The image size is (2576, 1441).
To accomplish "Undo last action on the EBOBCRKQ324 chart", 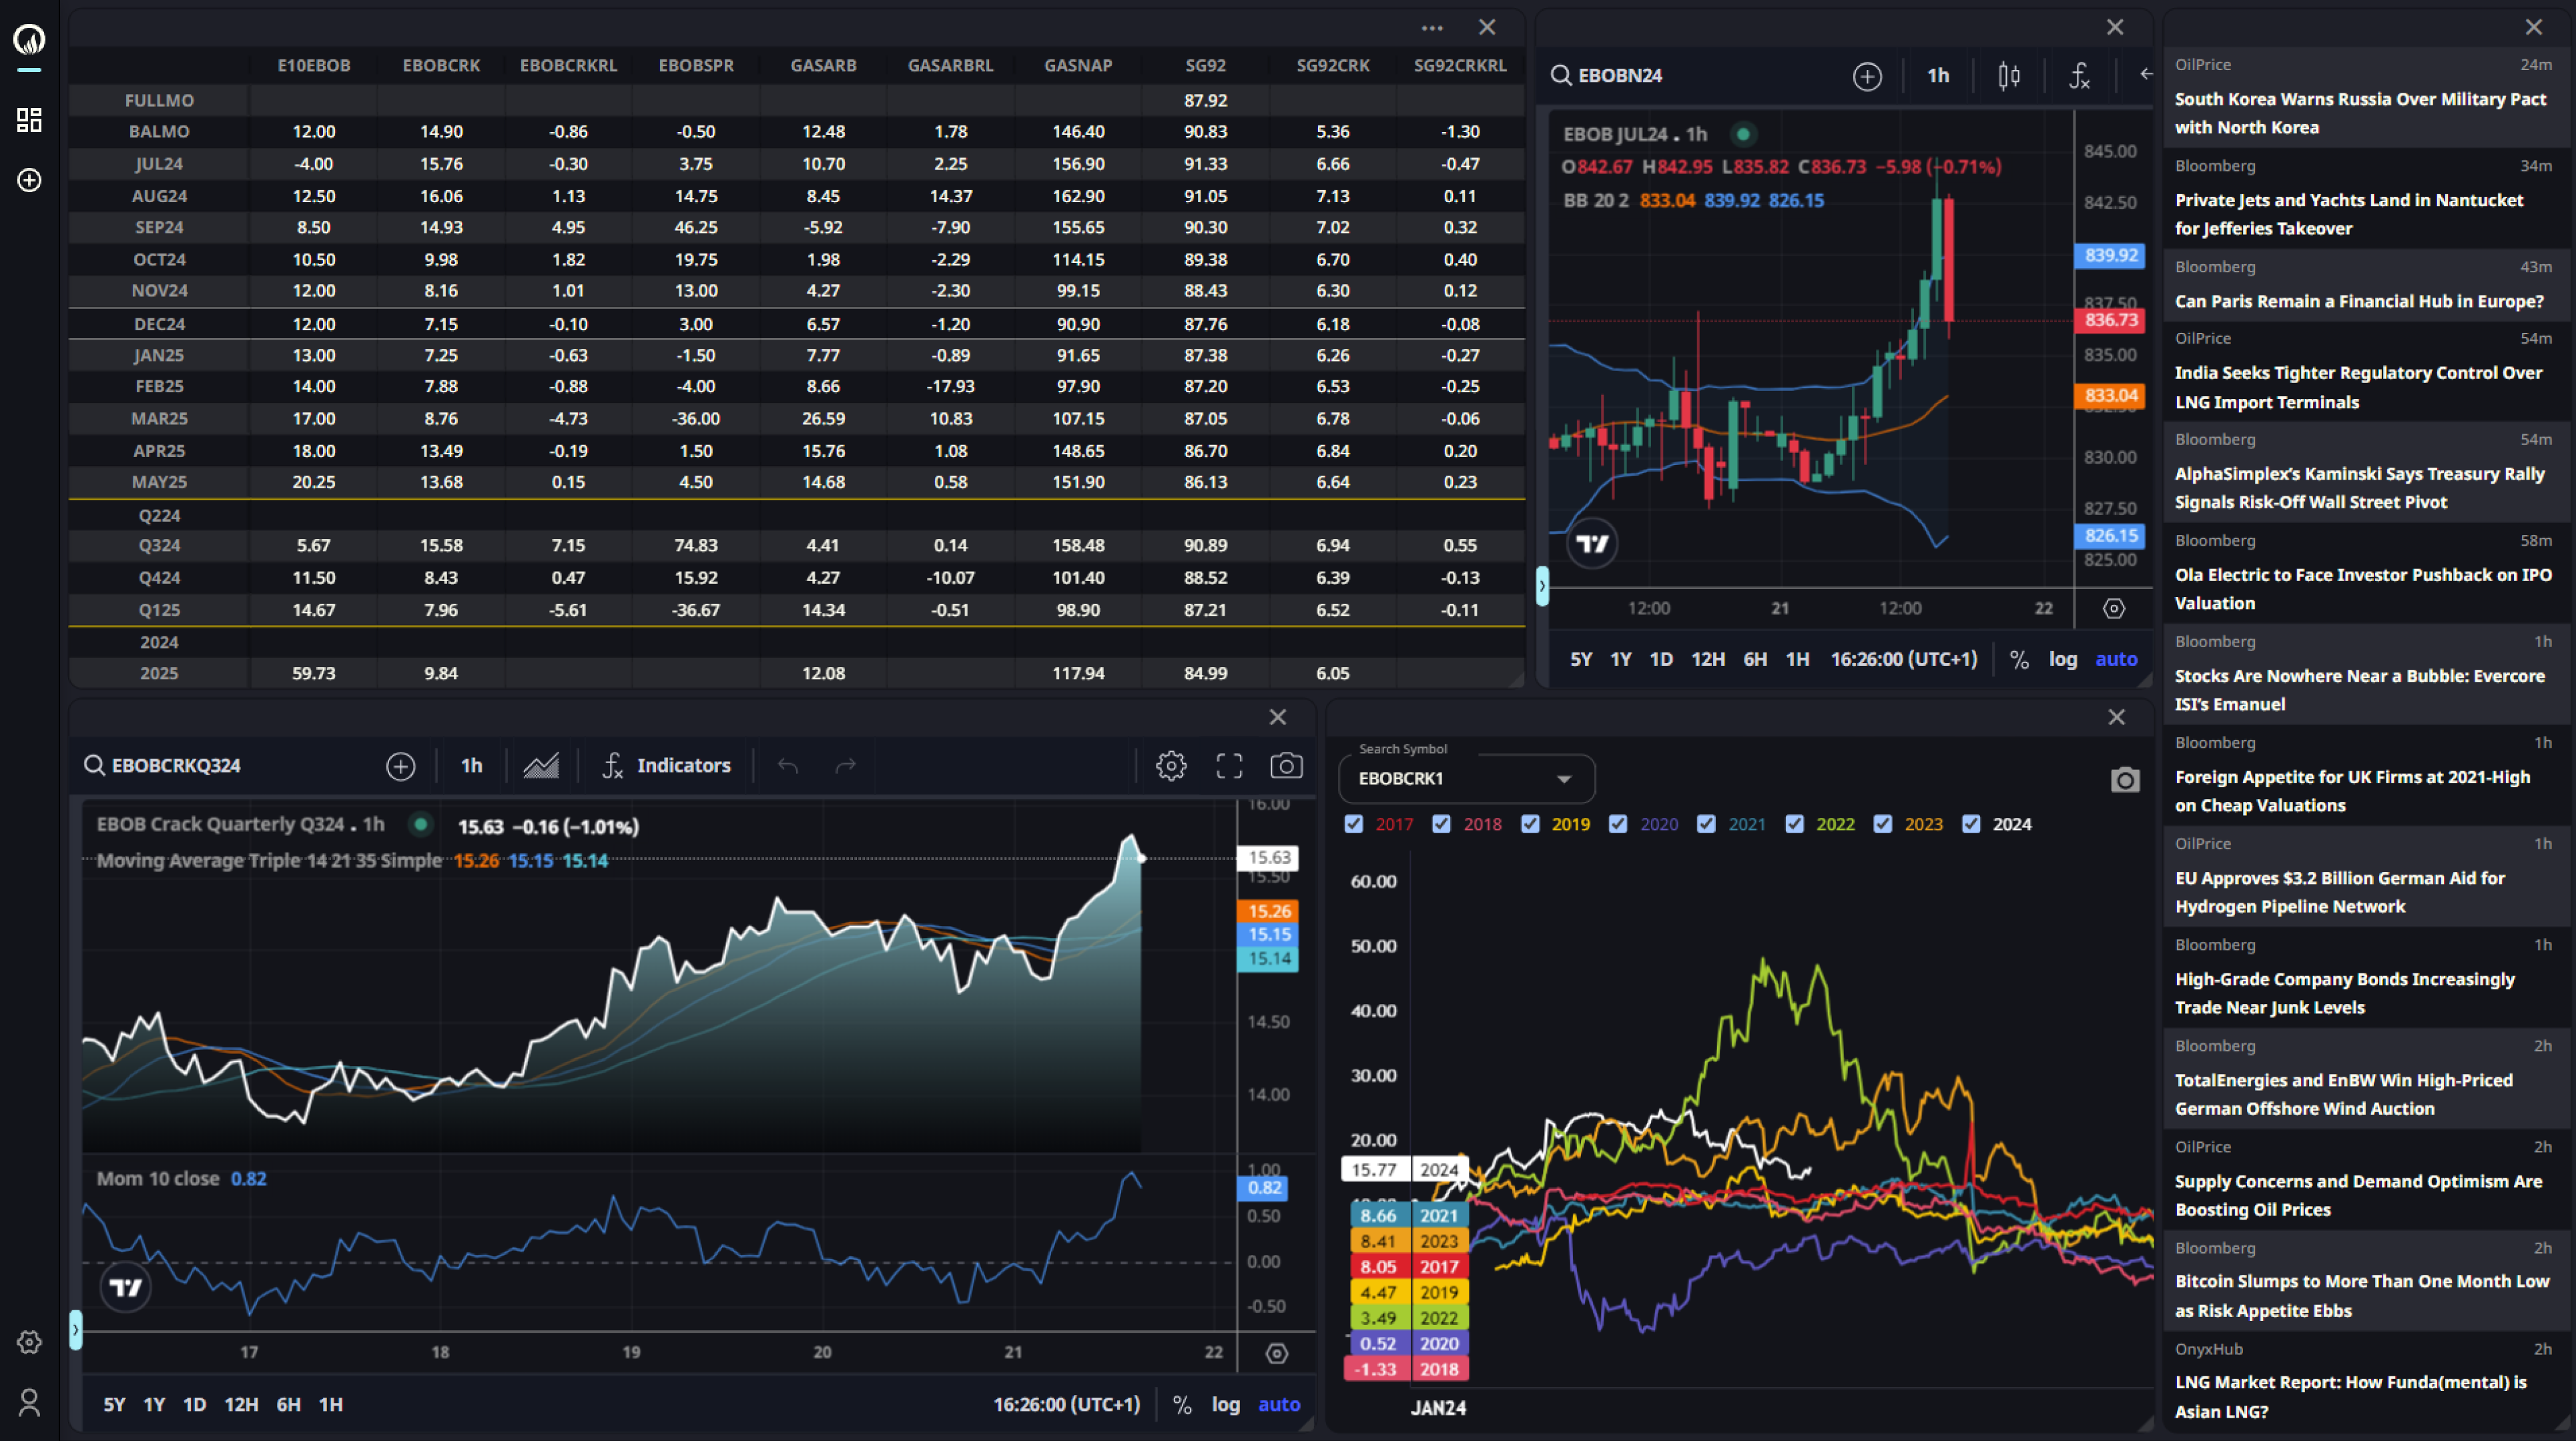I will [787, 765].
